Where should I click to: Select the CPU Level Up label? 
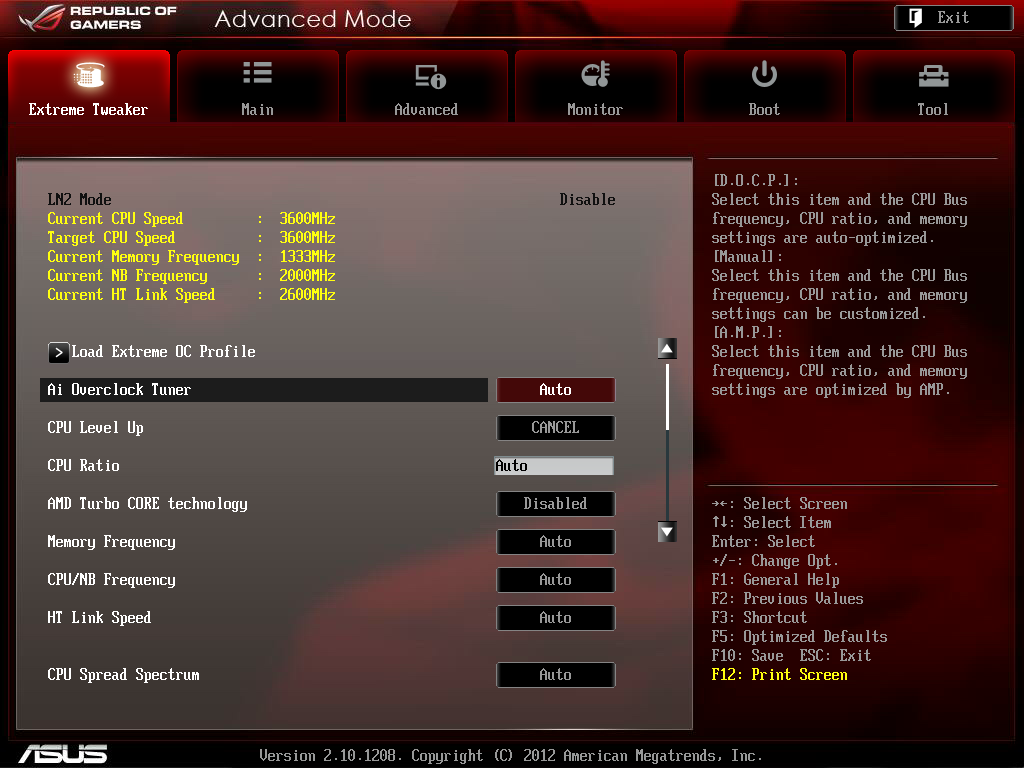(x=95, y=428)
